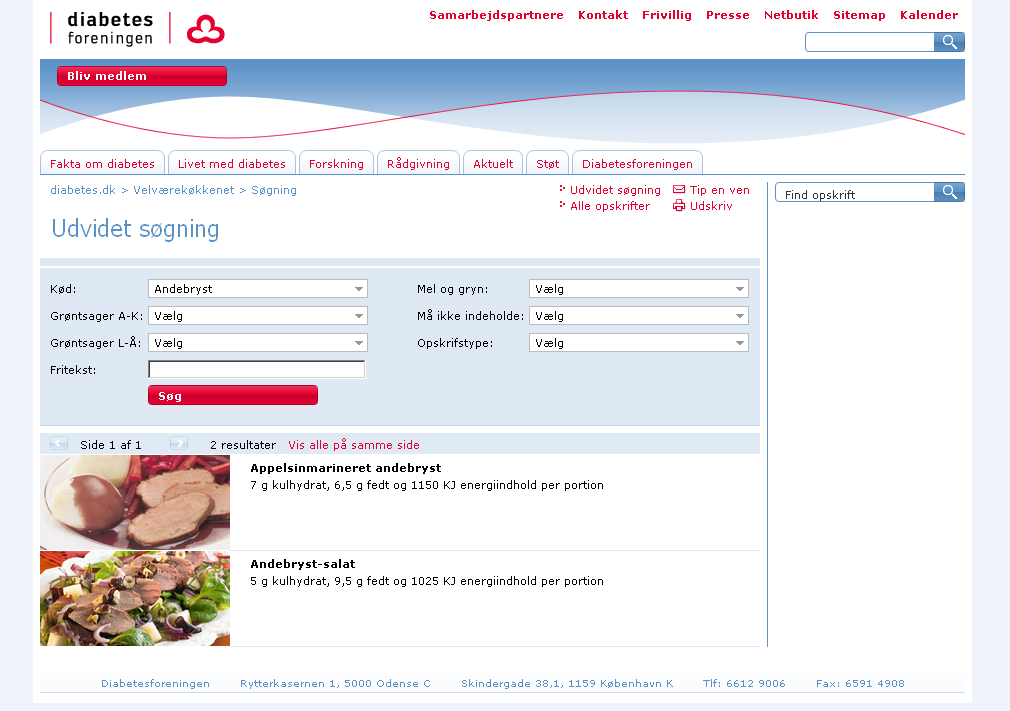Click Vis alle på samme side
Viewport: 1010px width, 711px height.
pyautogui.click(x=354, y=445)
